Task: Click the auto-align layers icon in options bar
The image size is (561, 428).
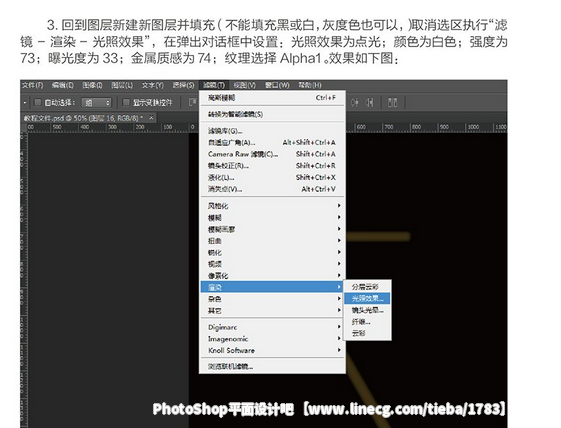Action: tap(392, 103)
